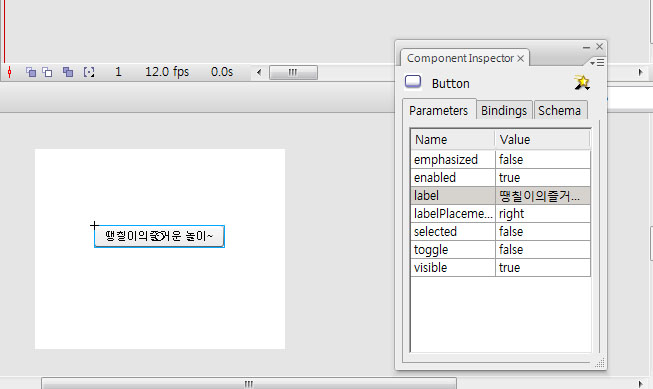The image size is (653, 389).
Task: Edit the label value field
Action: coord(543,196)
